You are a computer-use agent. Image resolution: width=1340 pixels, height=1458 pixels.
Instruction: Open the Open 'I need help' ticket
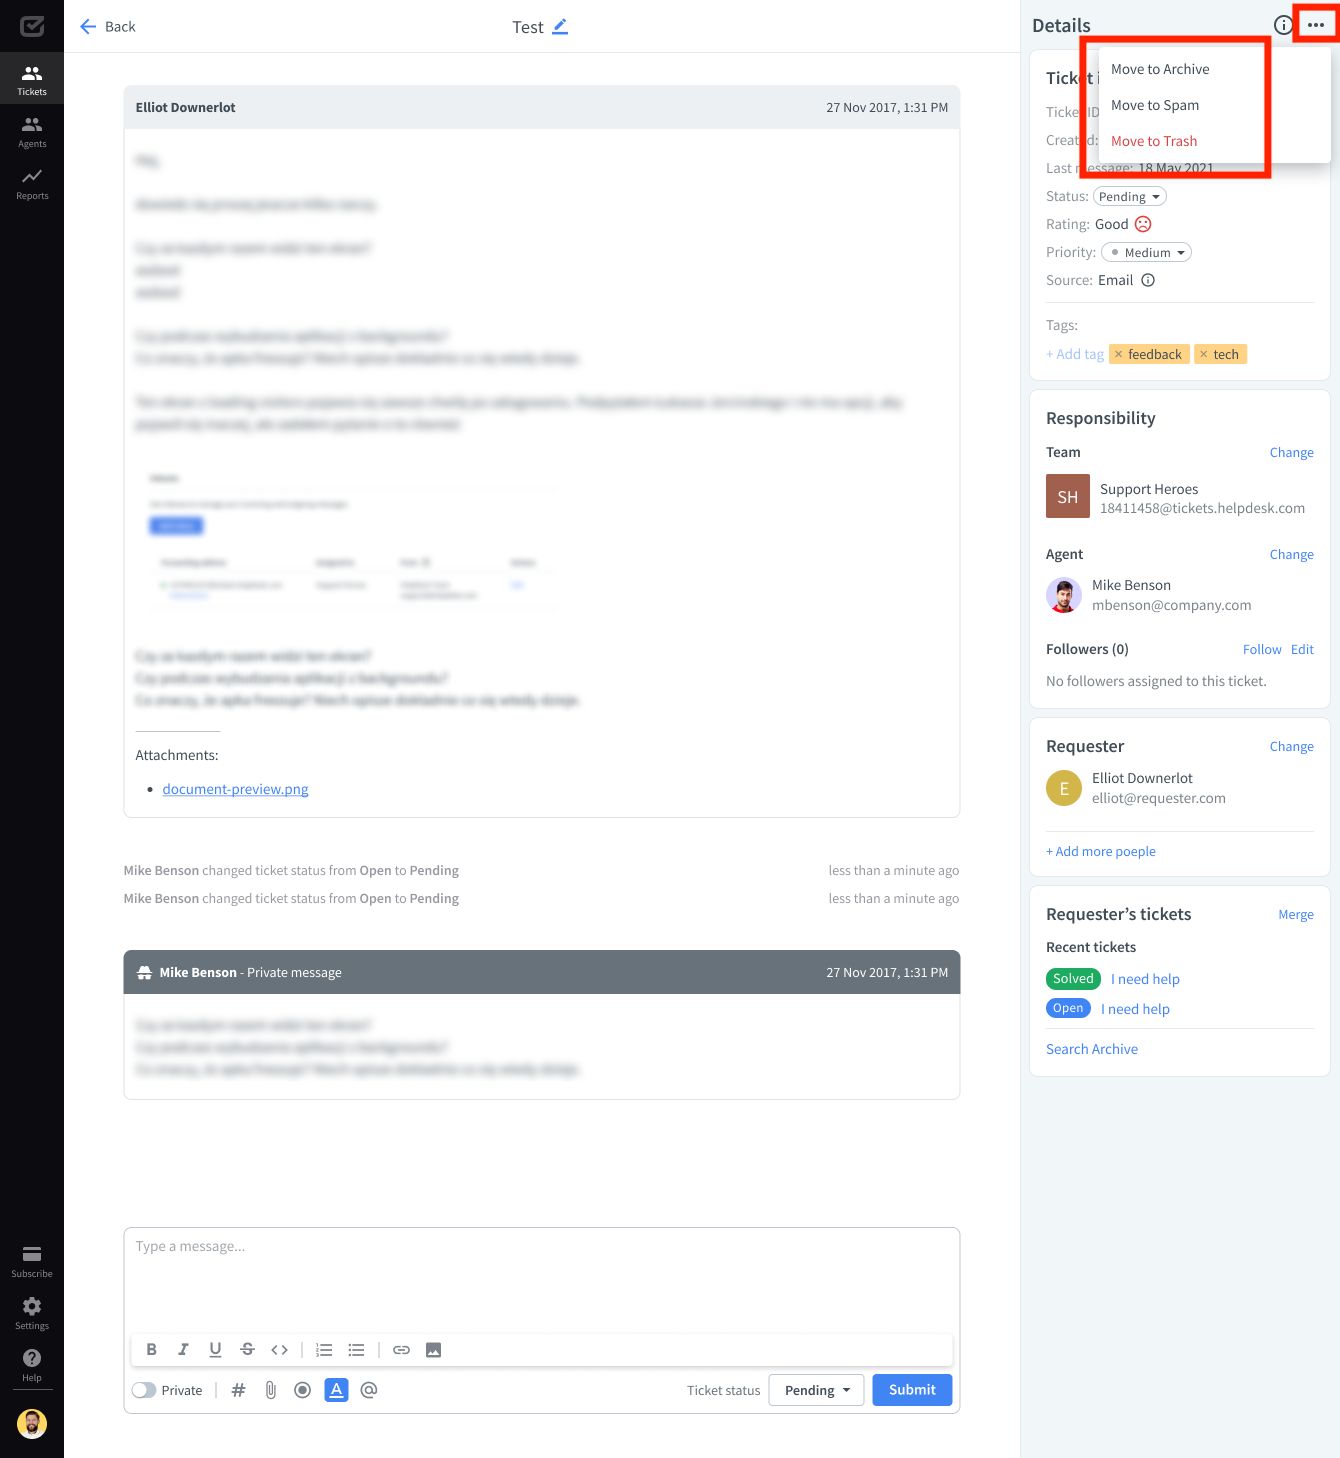pos(1135,1009)
